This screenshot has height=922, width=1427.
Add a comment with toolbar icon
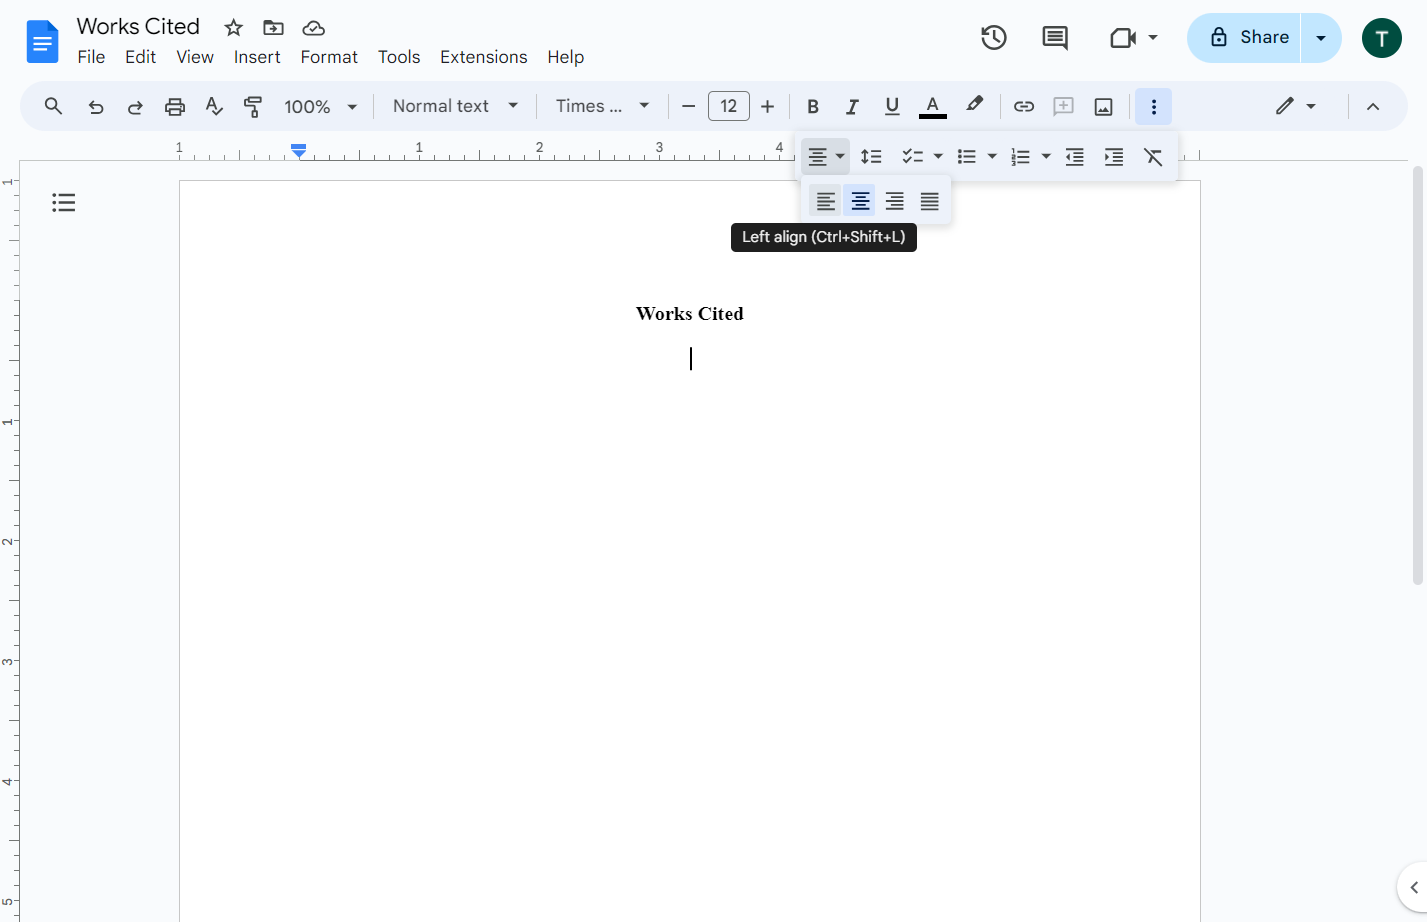pyautogui.click(x=1064, y=107)
